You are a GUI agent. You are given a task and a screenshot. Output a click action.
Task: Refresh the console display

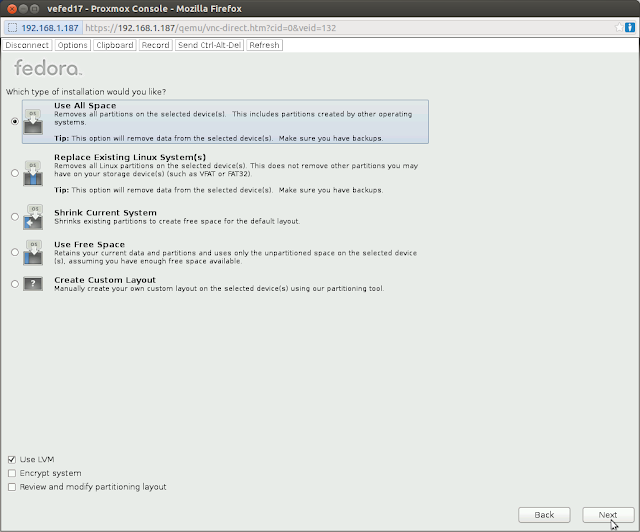pyautogui.click(x=264, y=45)
